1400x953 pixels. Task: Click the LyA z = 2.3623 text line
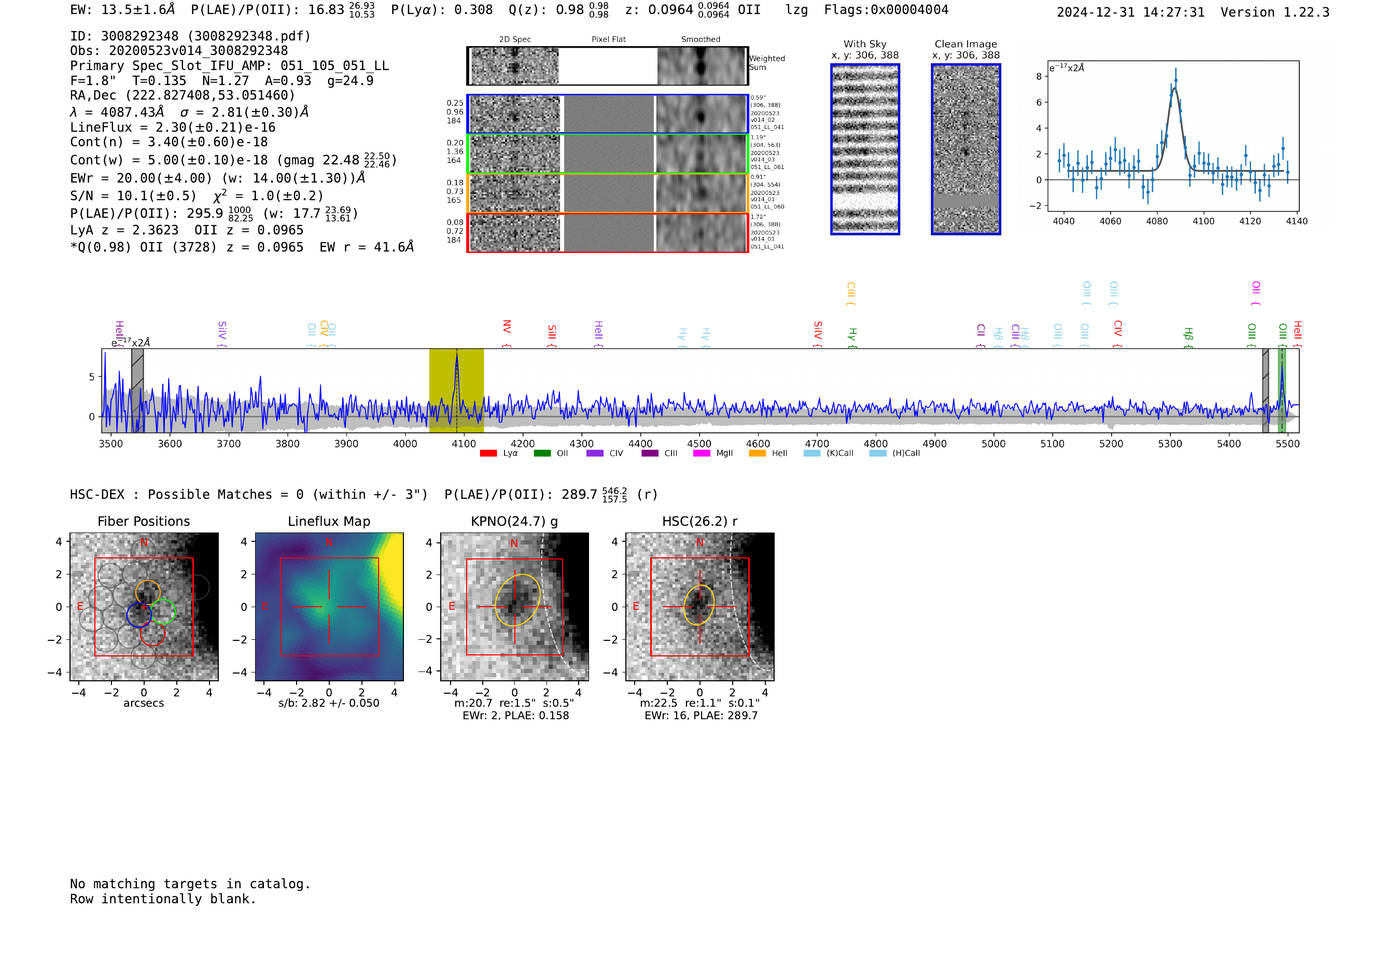189,230
